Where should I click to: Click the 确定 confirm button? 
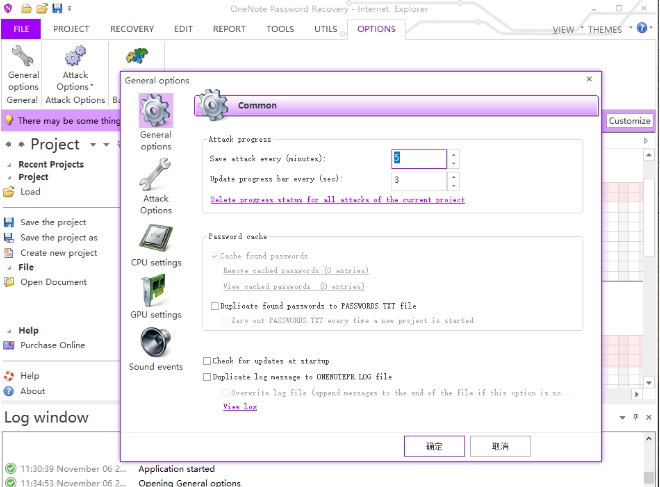point(434,446)
